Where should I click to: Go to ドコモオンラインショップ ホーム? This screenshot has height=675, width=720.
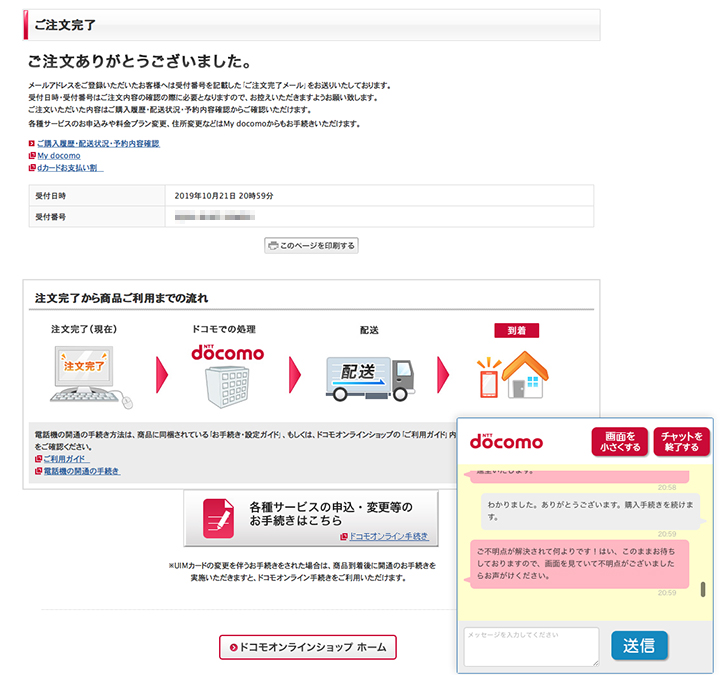tap(308, 647)
